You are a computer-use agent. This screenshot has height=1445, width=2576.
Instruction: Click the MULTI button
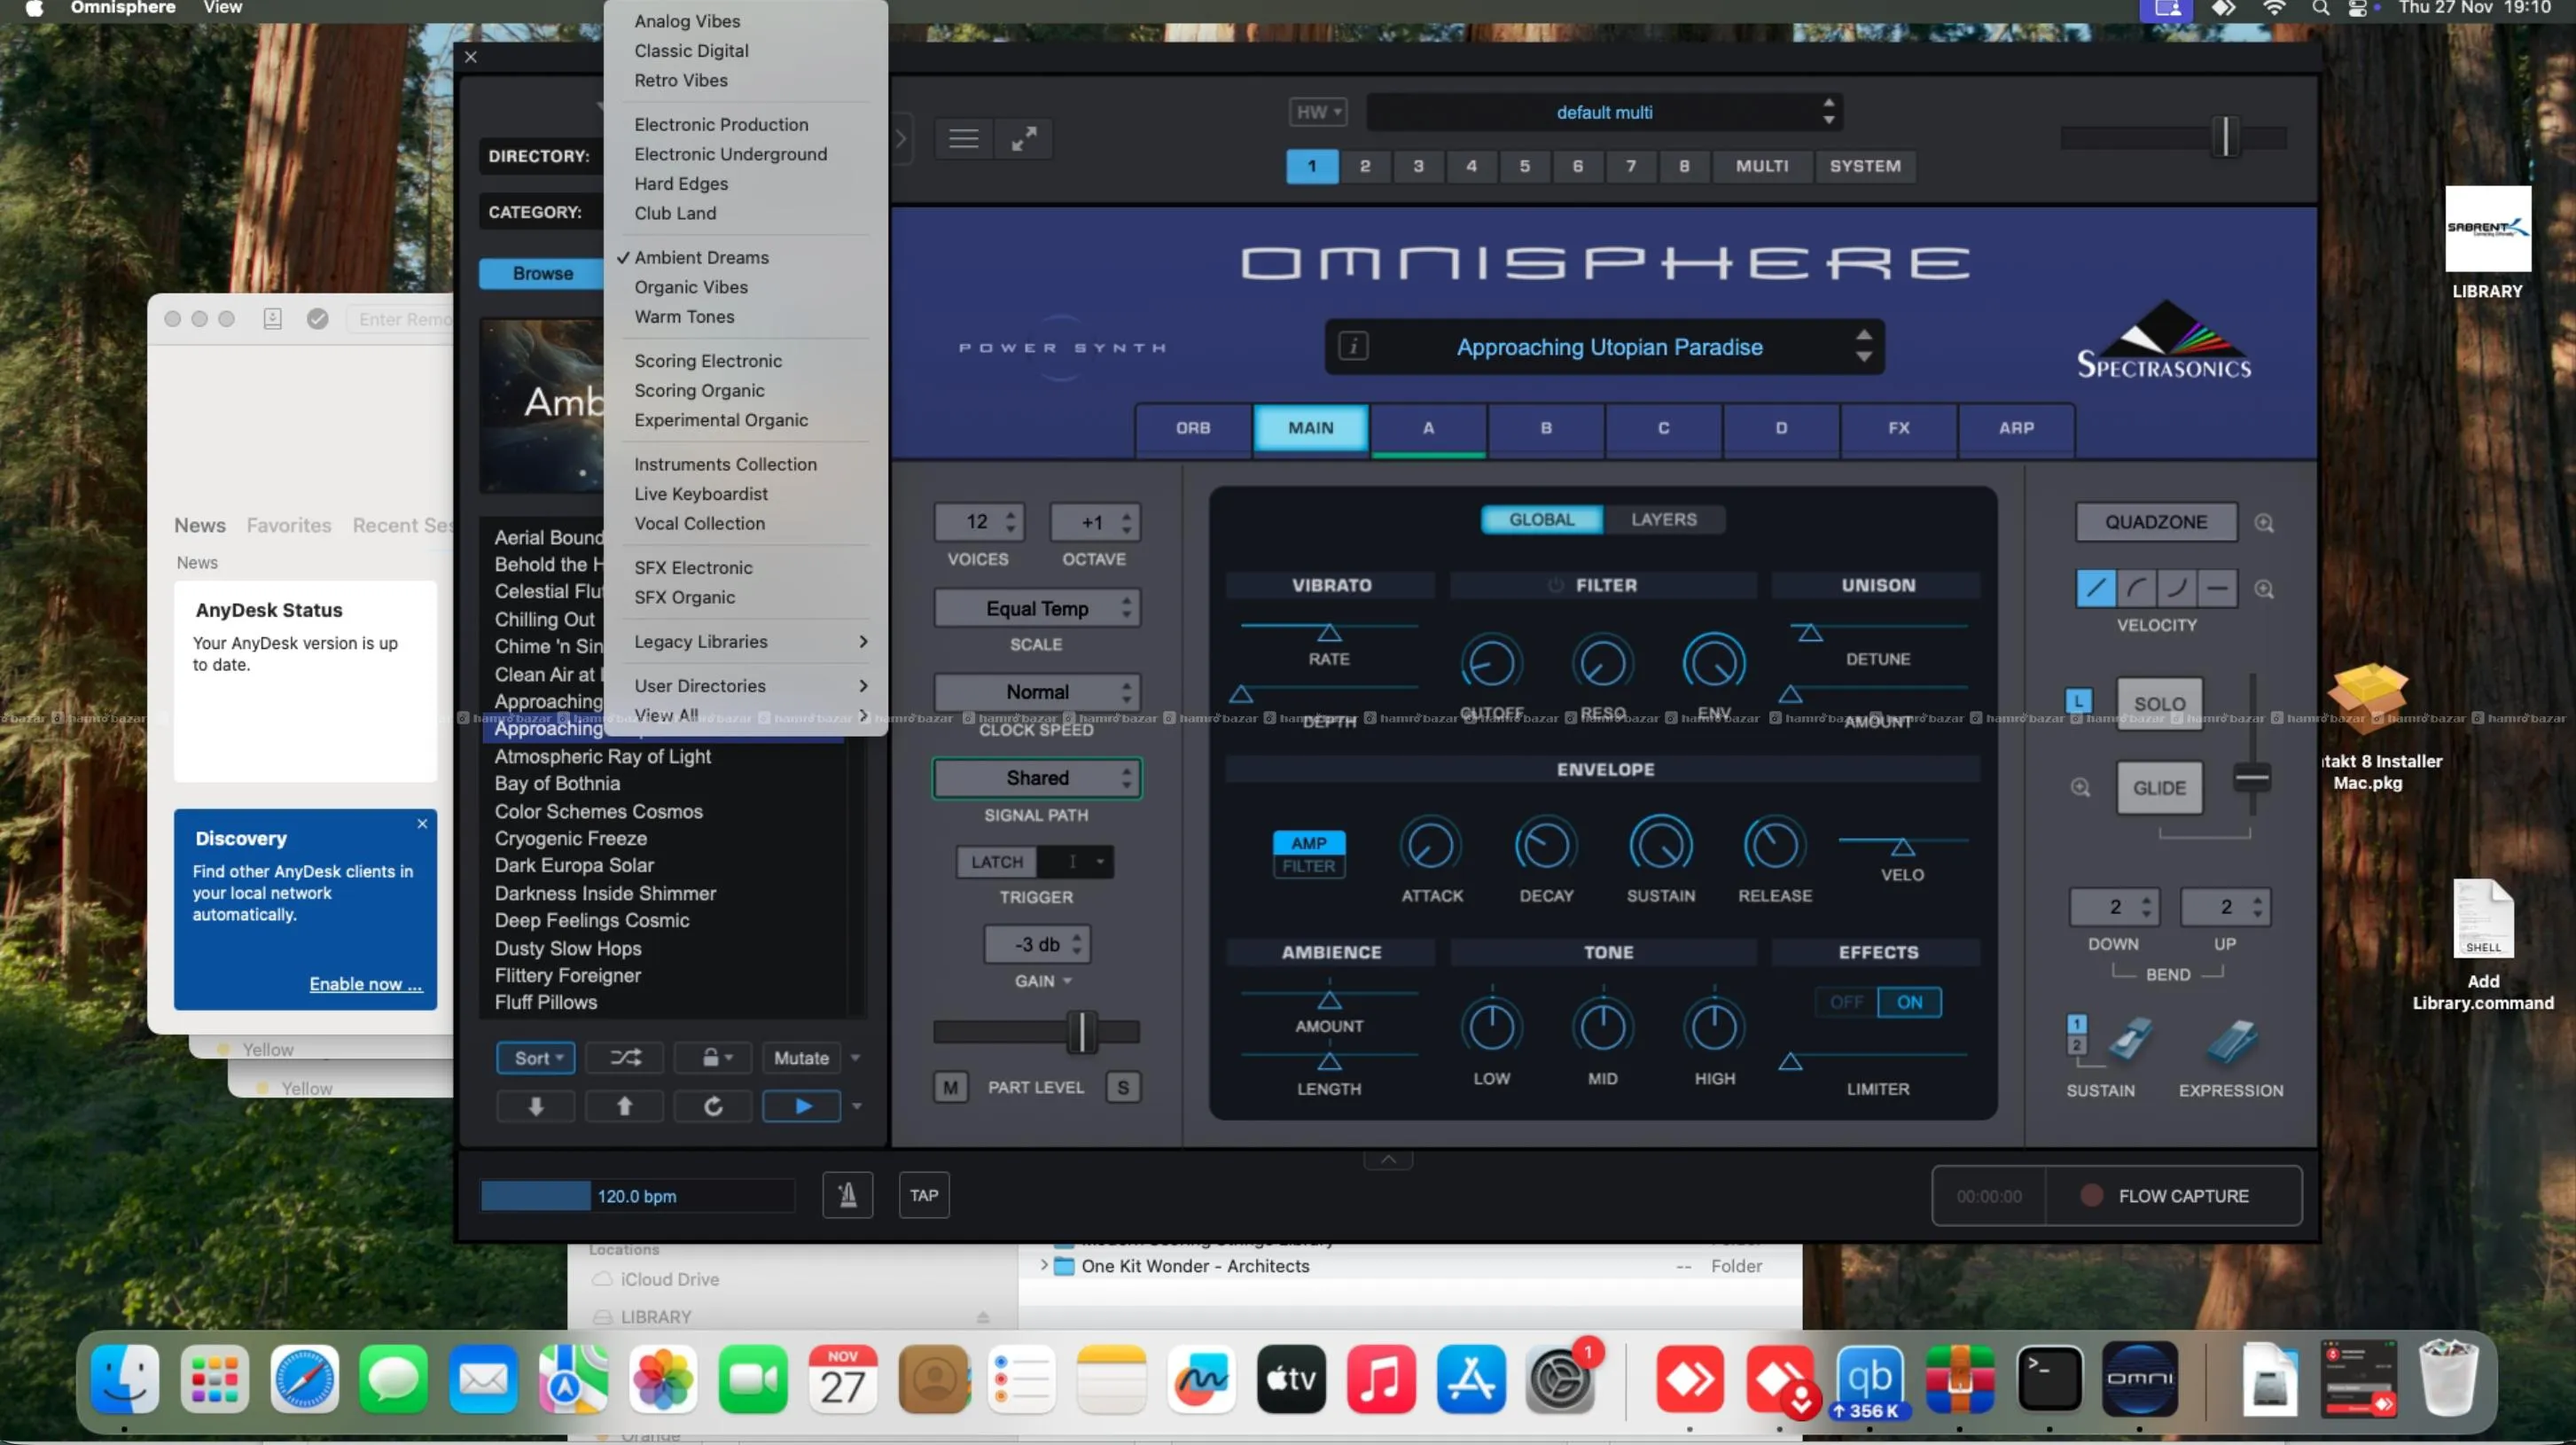click(x=1762, y=166)
